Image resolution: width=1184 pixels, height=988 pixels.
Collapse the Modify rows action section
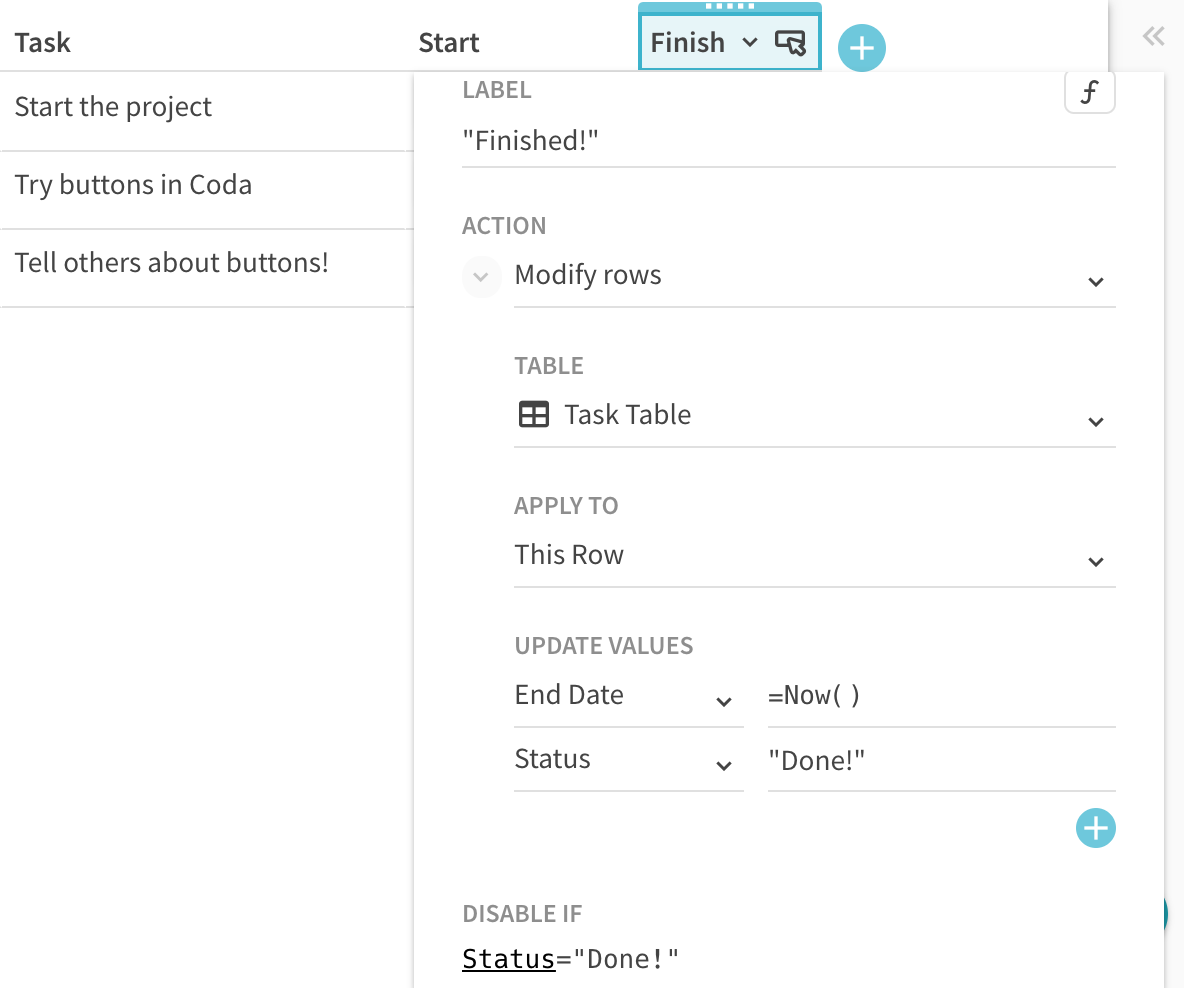[x=481, y=277]
